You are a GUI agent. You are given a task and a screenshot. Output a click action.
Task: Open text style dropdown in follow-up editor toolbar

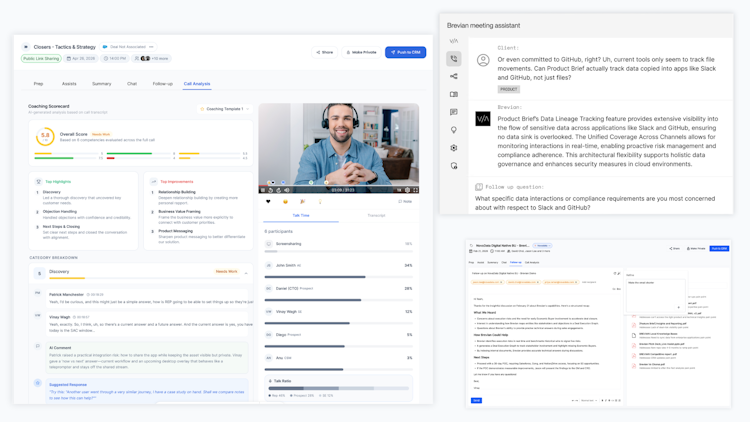tap(589, 400)
